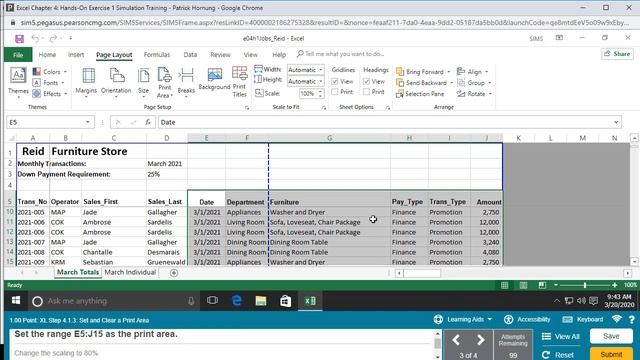The width and height of the screenshot is (640, 360).
Task: Click the Undo arrow icon
Action: [x=35, y=39]
